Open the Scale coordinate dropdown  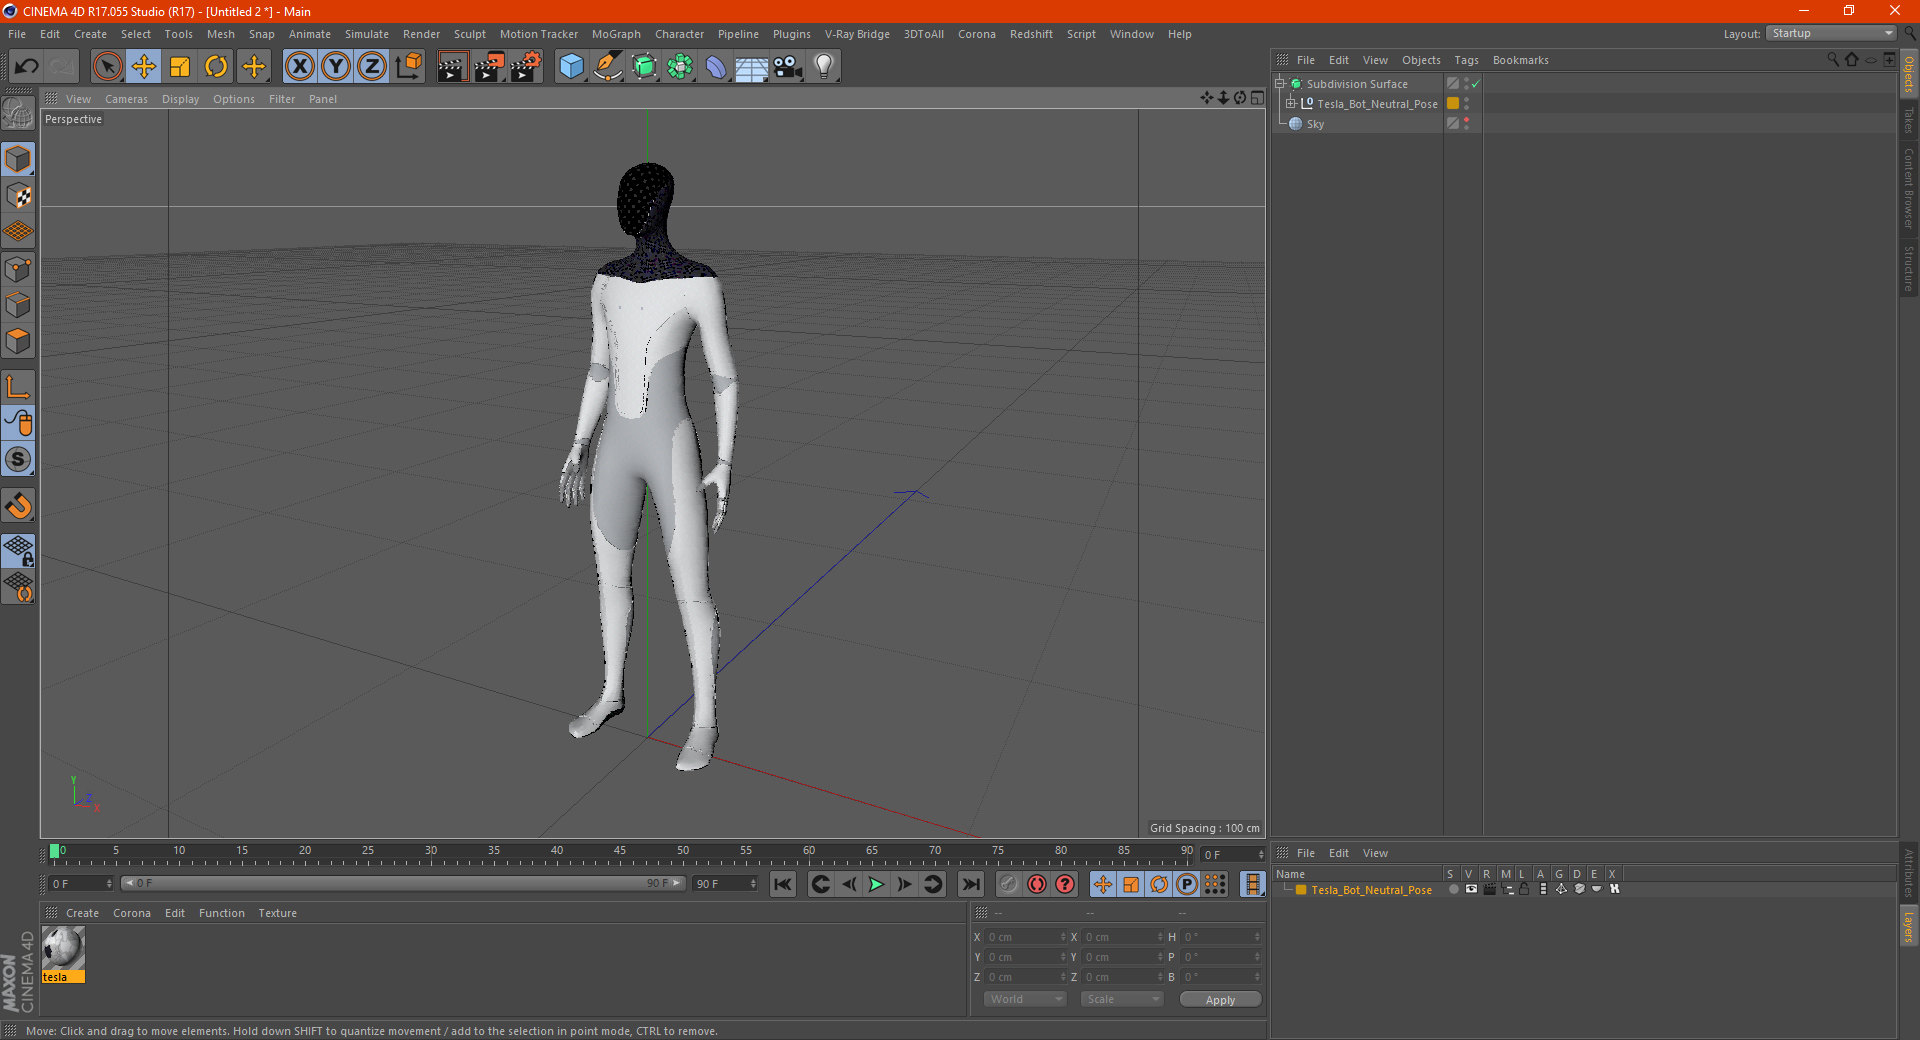(x=1122, y=999)
